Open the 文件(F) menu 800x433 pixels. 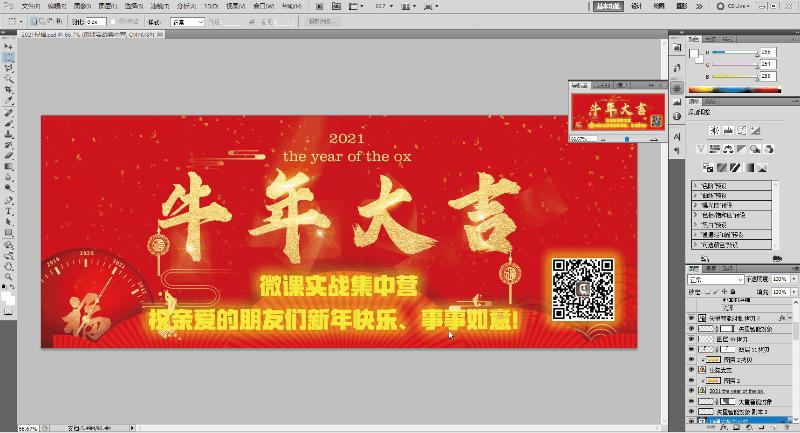[x=30, y=6]
